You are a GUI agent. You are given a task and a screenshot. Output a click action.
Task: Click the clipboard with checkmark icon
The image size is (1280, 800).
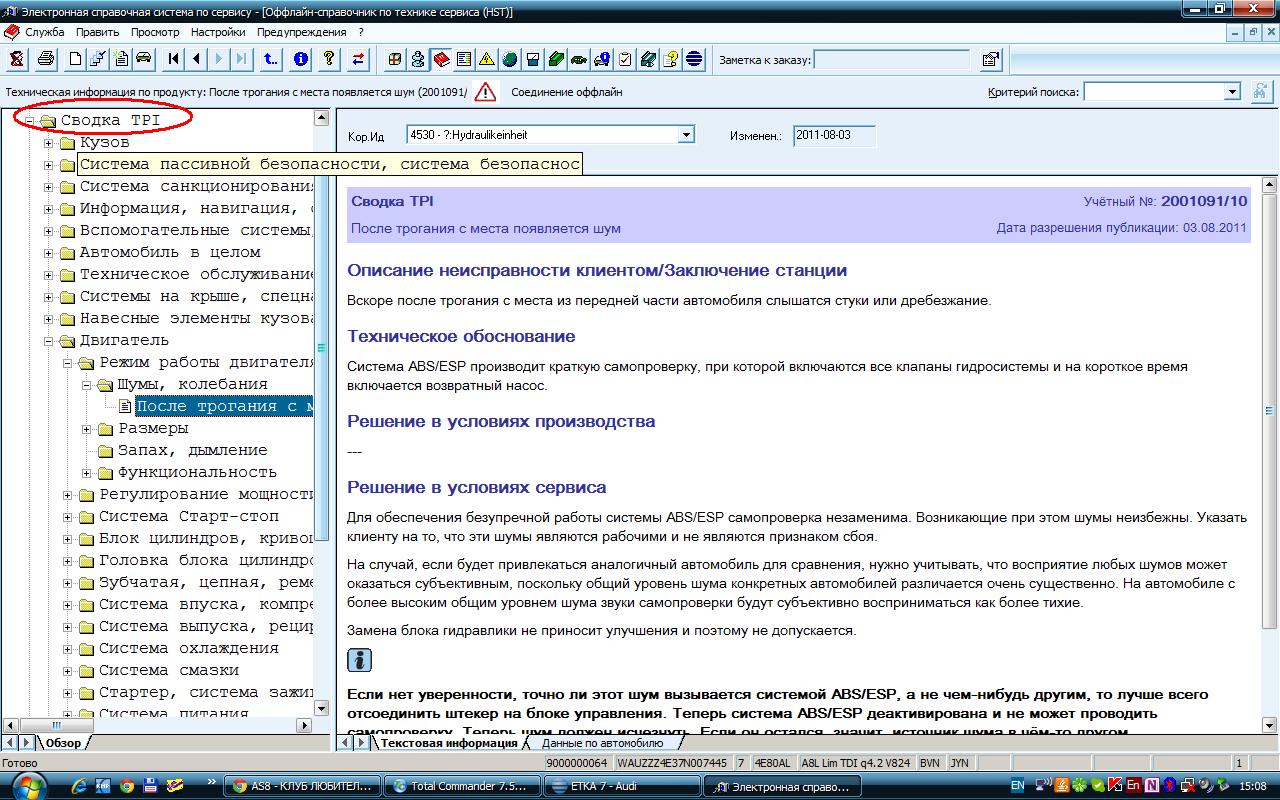click(x=625, y=59)
